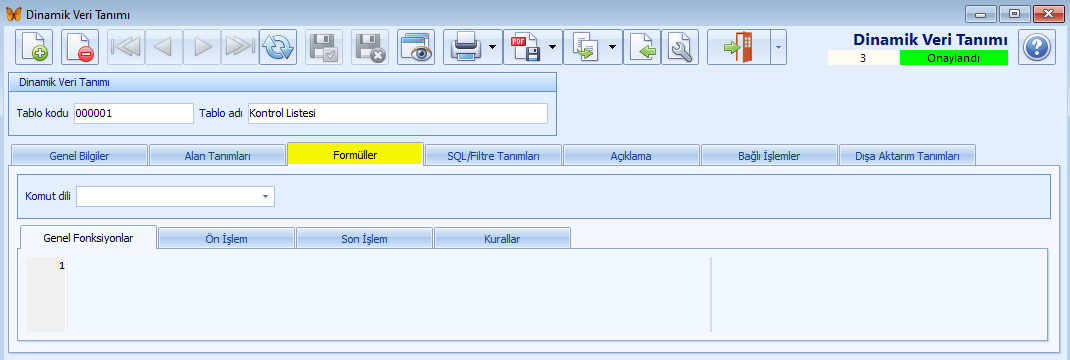Switch to the Son İşlem sub-tab
Screen dimensions: 1070x360
click(364, 239)
